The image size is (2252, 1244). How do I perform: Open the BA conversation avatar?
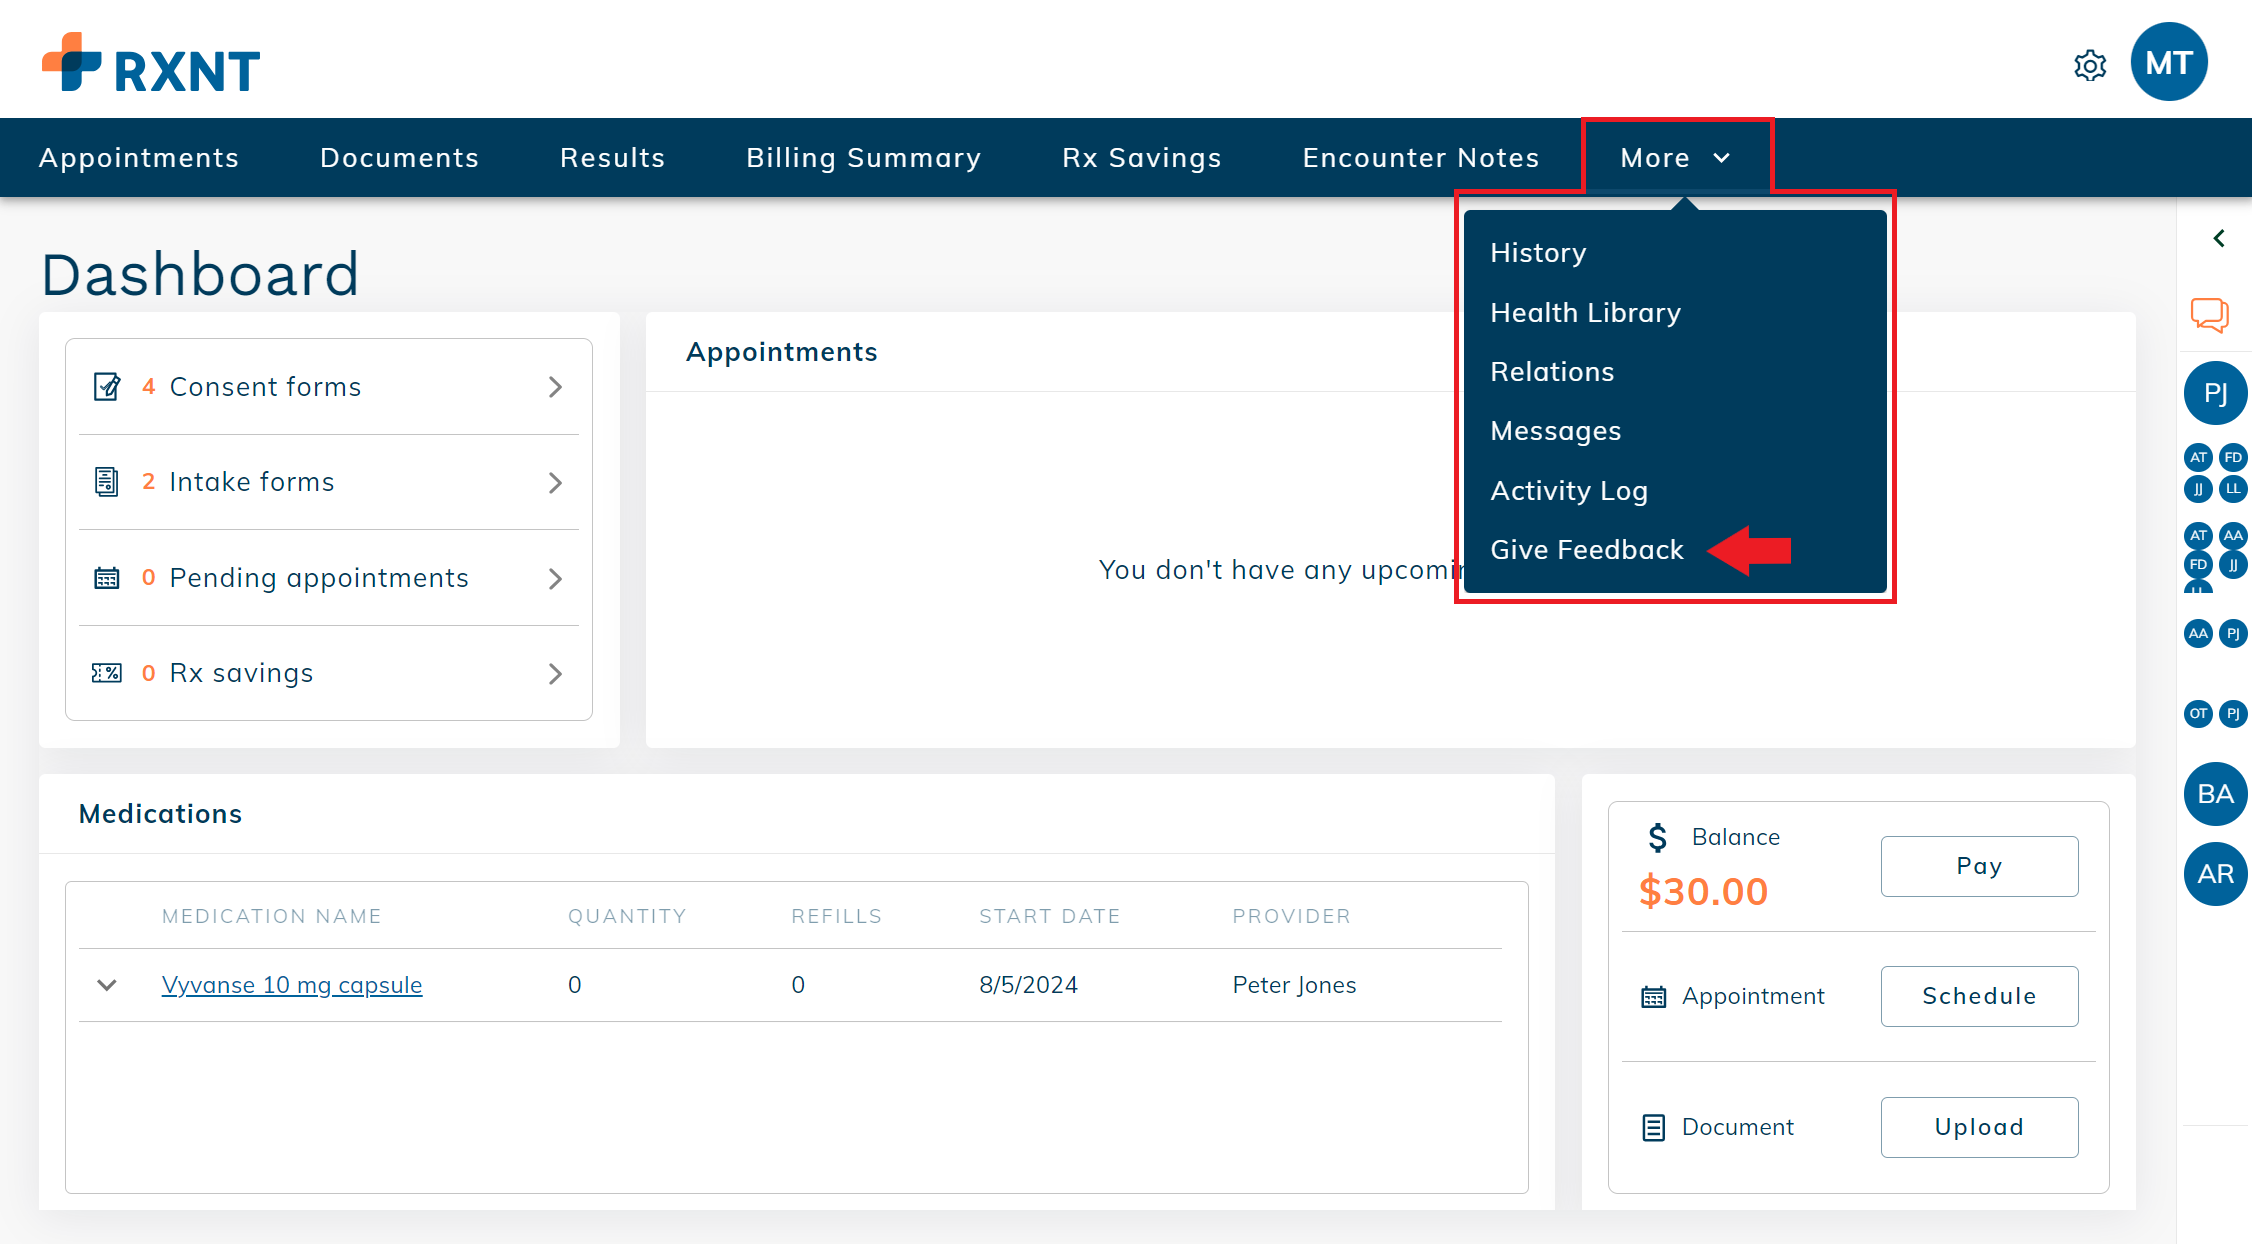pos(2215,794)
